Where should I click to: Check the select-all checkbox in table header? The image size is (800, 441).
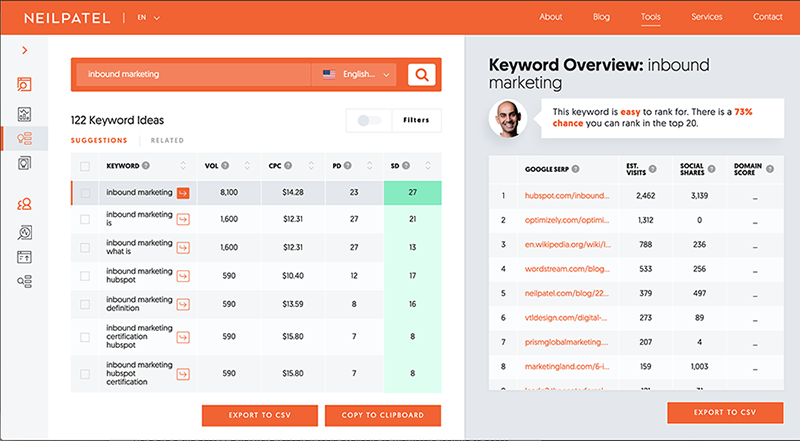[x=85, y=166]
